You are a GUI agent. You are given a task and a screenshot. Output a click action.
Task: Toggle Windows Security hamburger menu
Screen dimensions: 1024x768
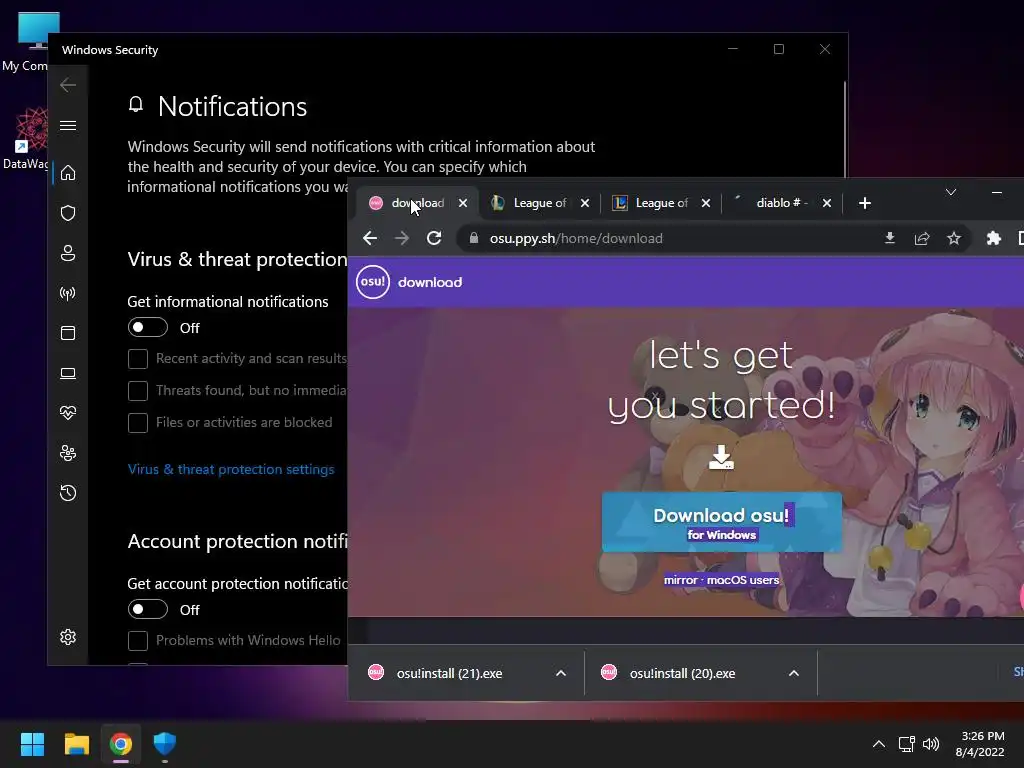68,125
